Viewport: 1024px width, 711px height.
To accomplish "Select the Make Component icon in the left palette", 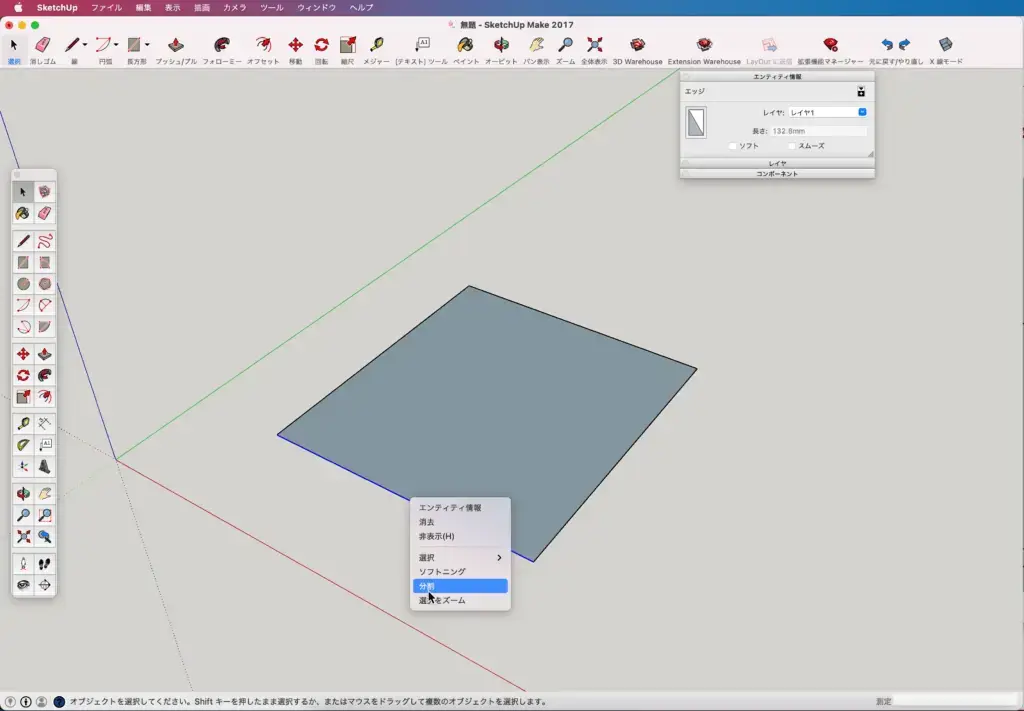I will (x=44, y=192).
